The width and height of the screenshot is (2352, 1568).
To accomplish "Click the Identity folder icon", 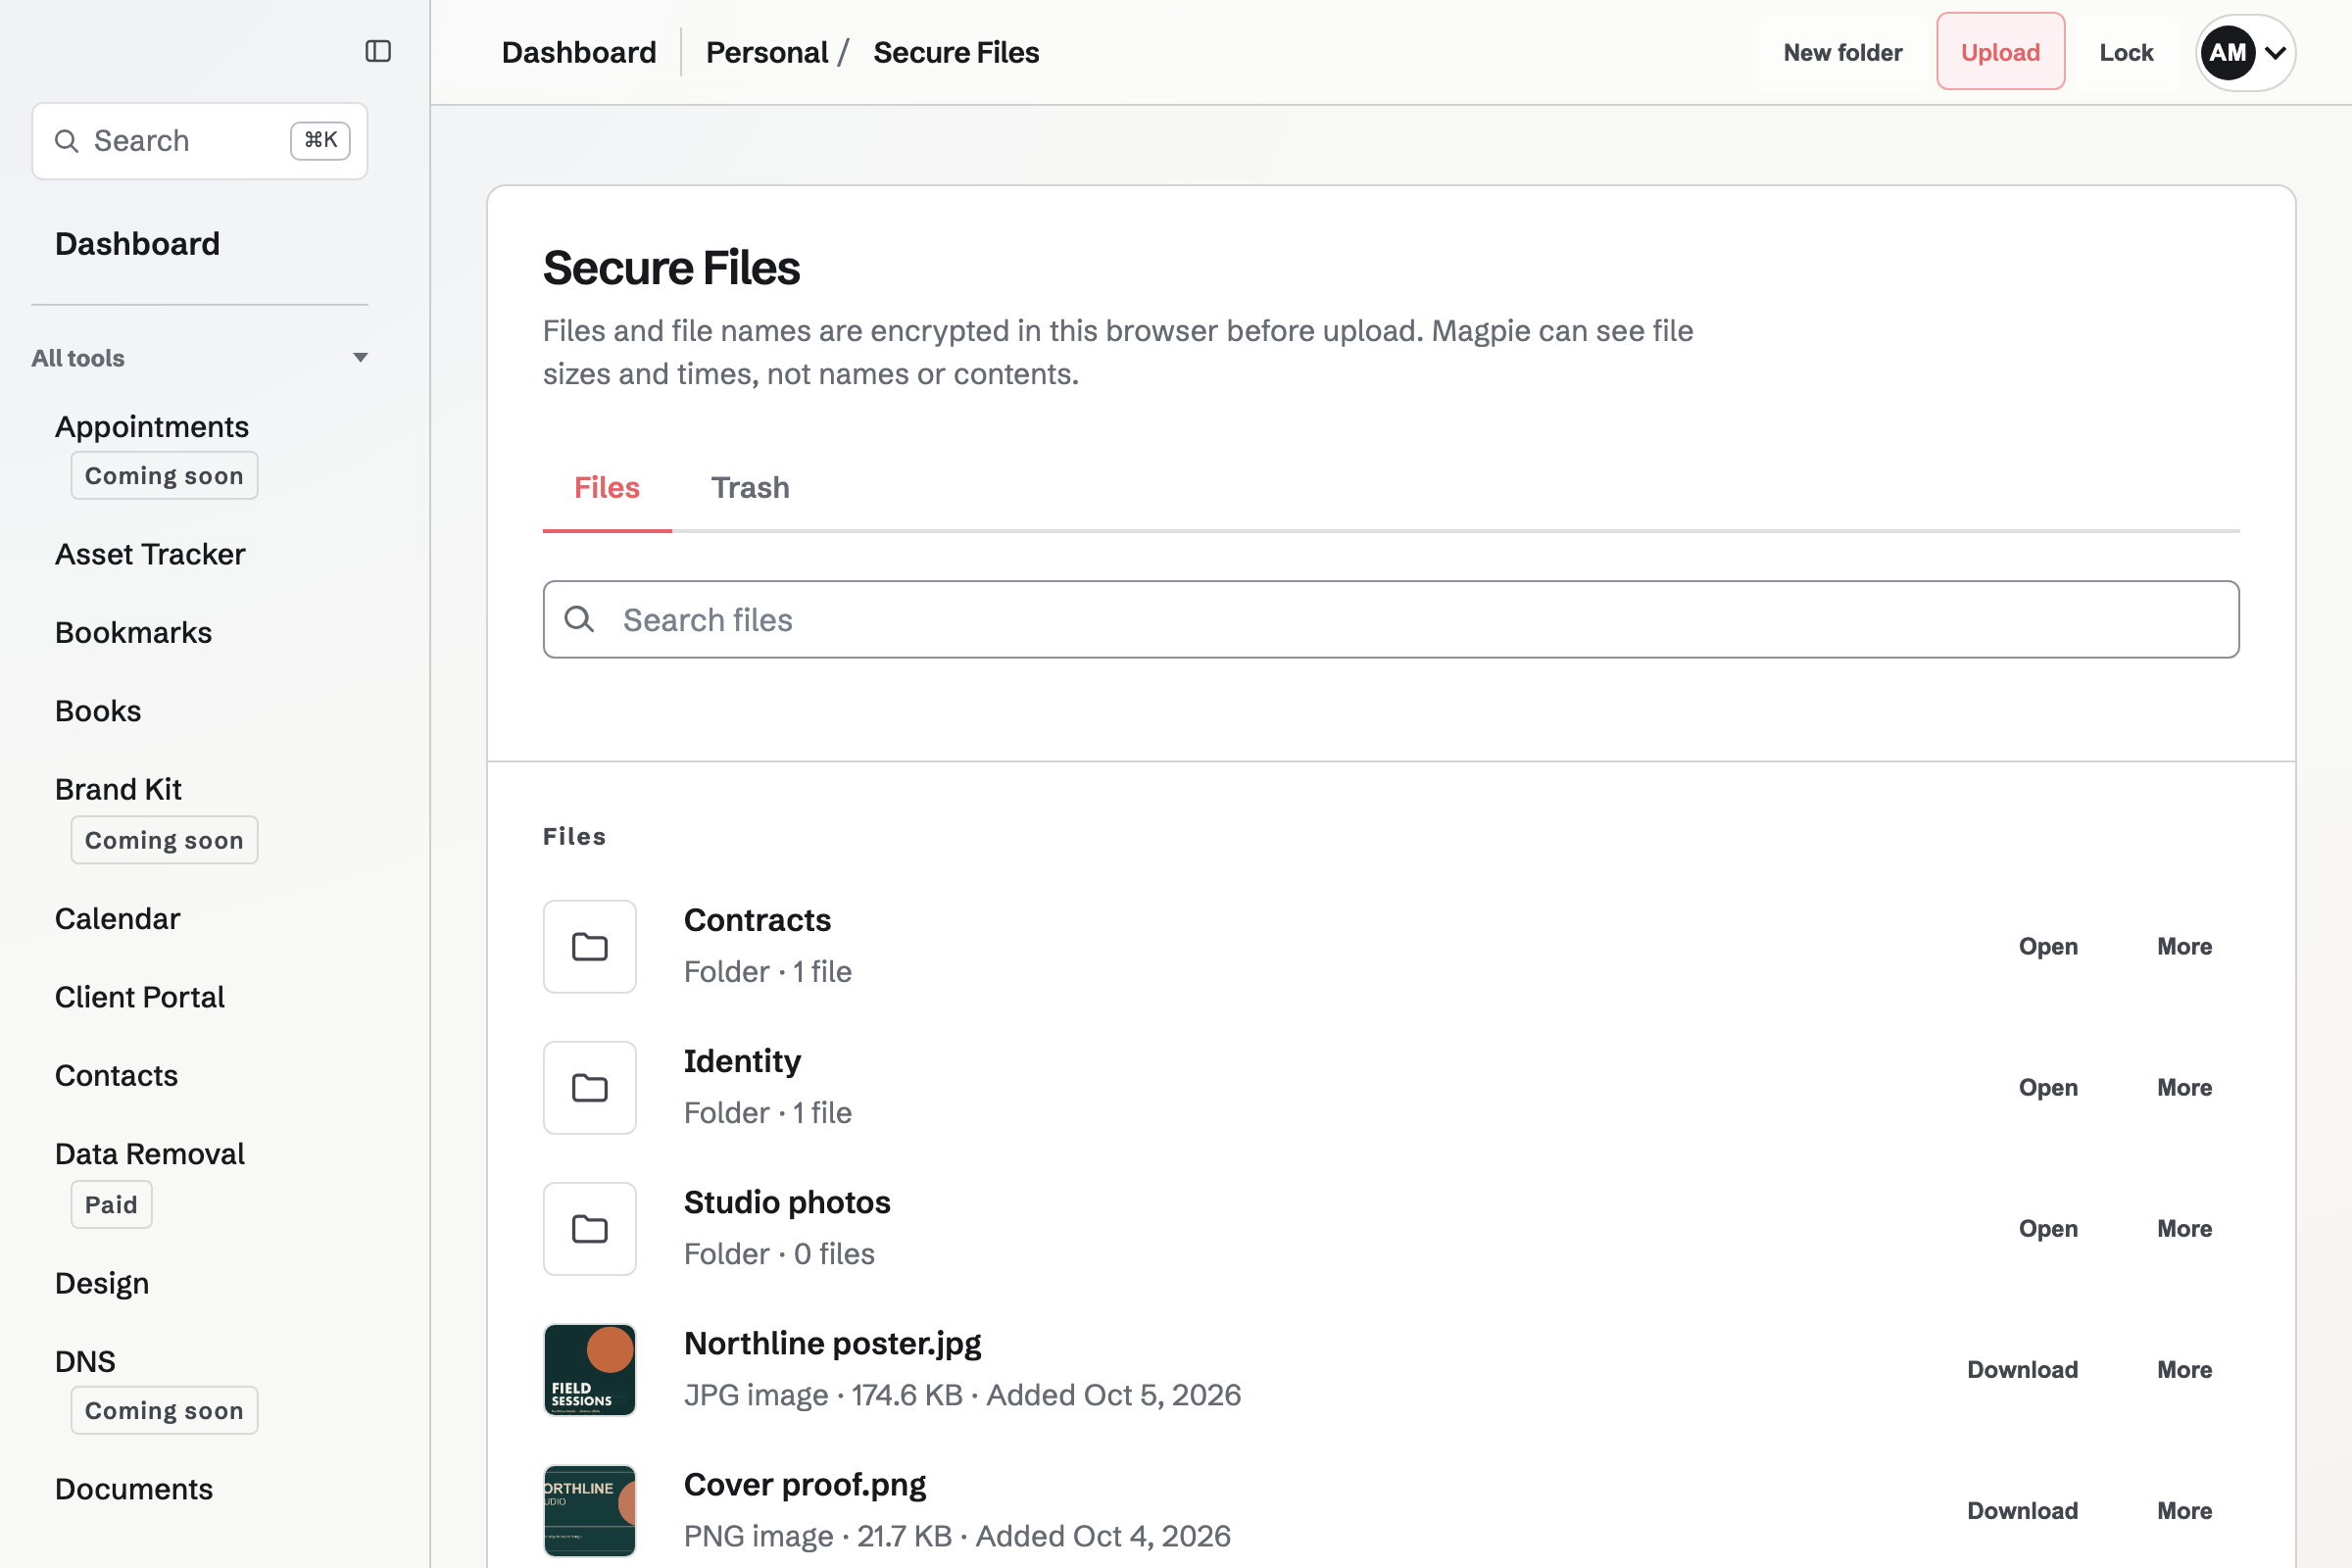I will click(590, 1087).
